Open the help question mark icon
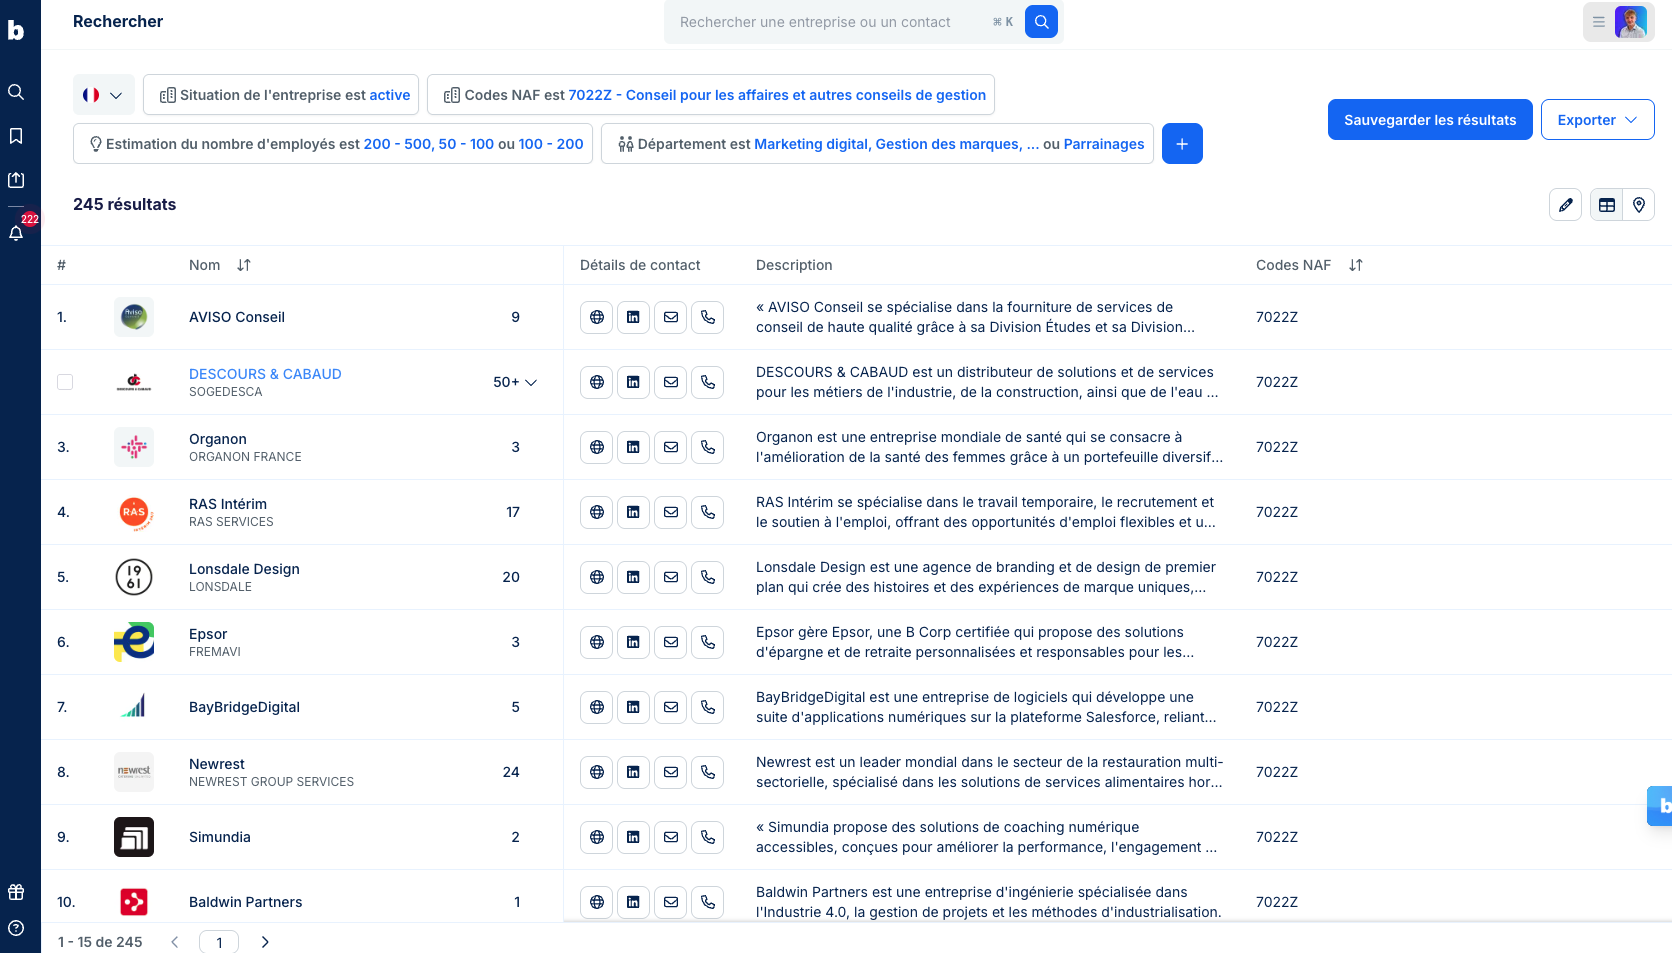Image resolution: width=1672 pixels, height=953 pixels. click(x=16, y=928)
